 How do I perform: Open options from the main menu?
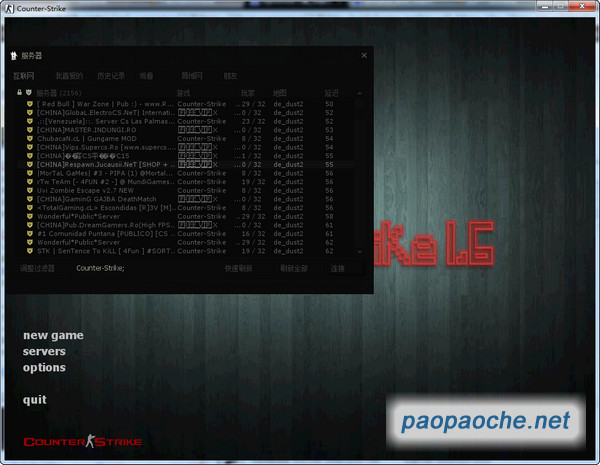point(44,367)
